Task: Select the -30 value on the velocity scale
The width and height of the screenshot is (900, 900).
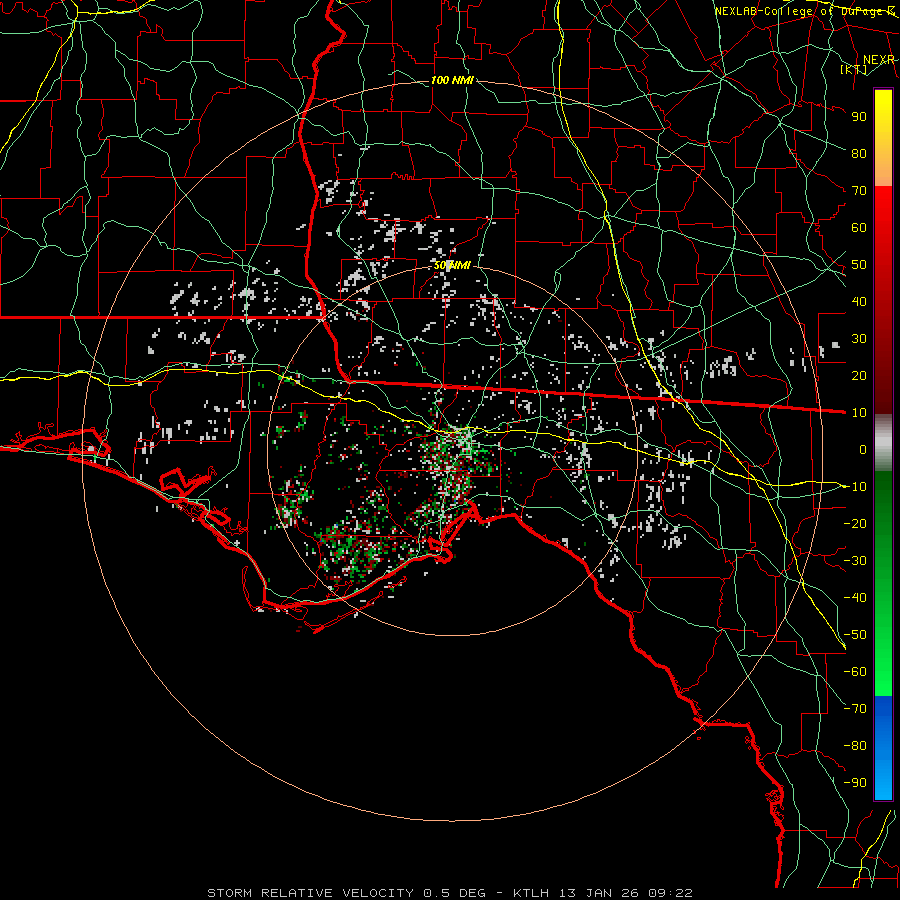Action: [x=855, y=561]
